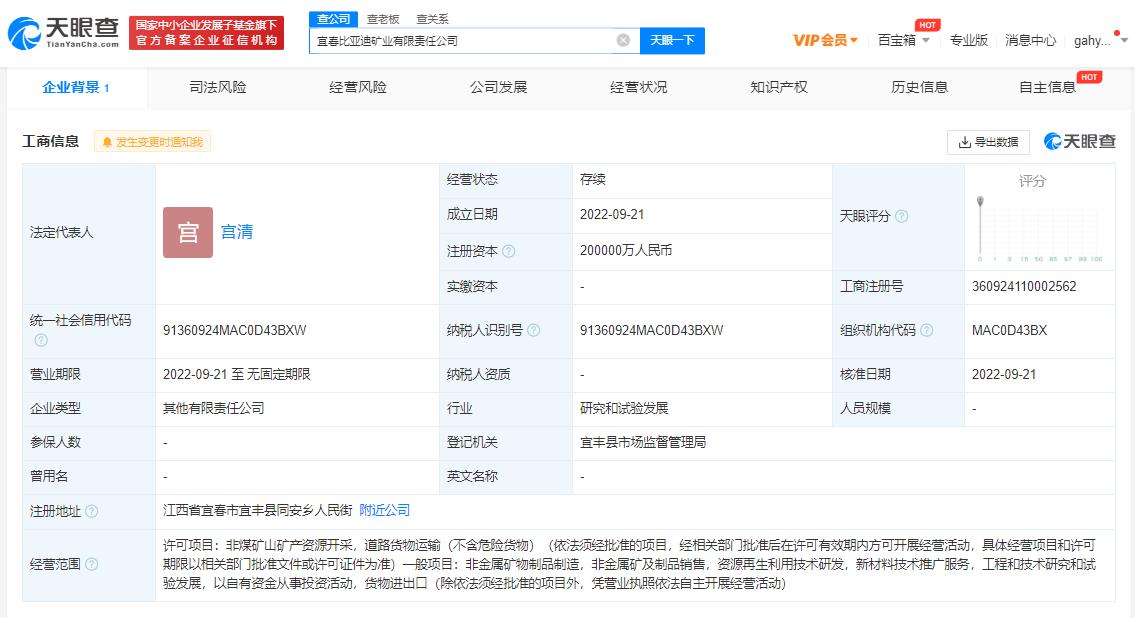
Task: Click the 宫 legal representative avatar
Action: [188, 232]
